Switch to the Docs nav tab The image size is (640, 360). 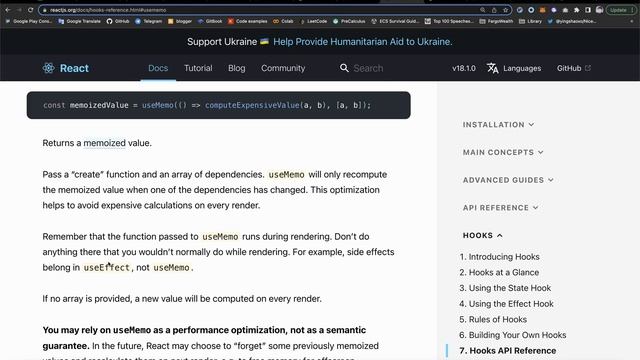tap(158, 68)
